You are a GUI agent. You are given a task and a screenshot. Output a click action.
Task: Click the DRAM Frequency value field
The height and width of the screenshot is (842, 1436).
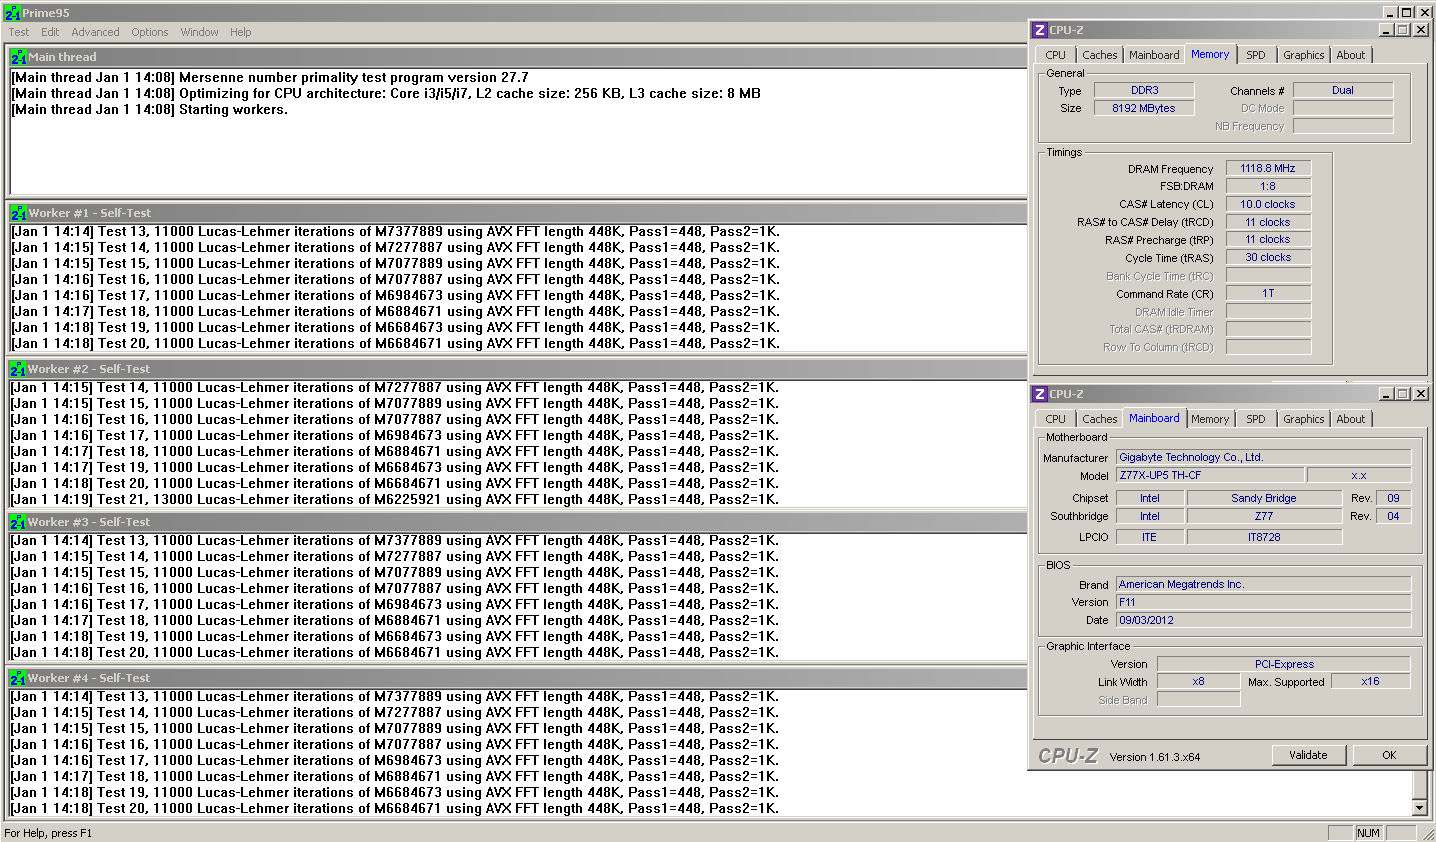pyautogui.click(x=1267, y=168)
